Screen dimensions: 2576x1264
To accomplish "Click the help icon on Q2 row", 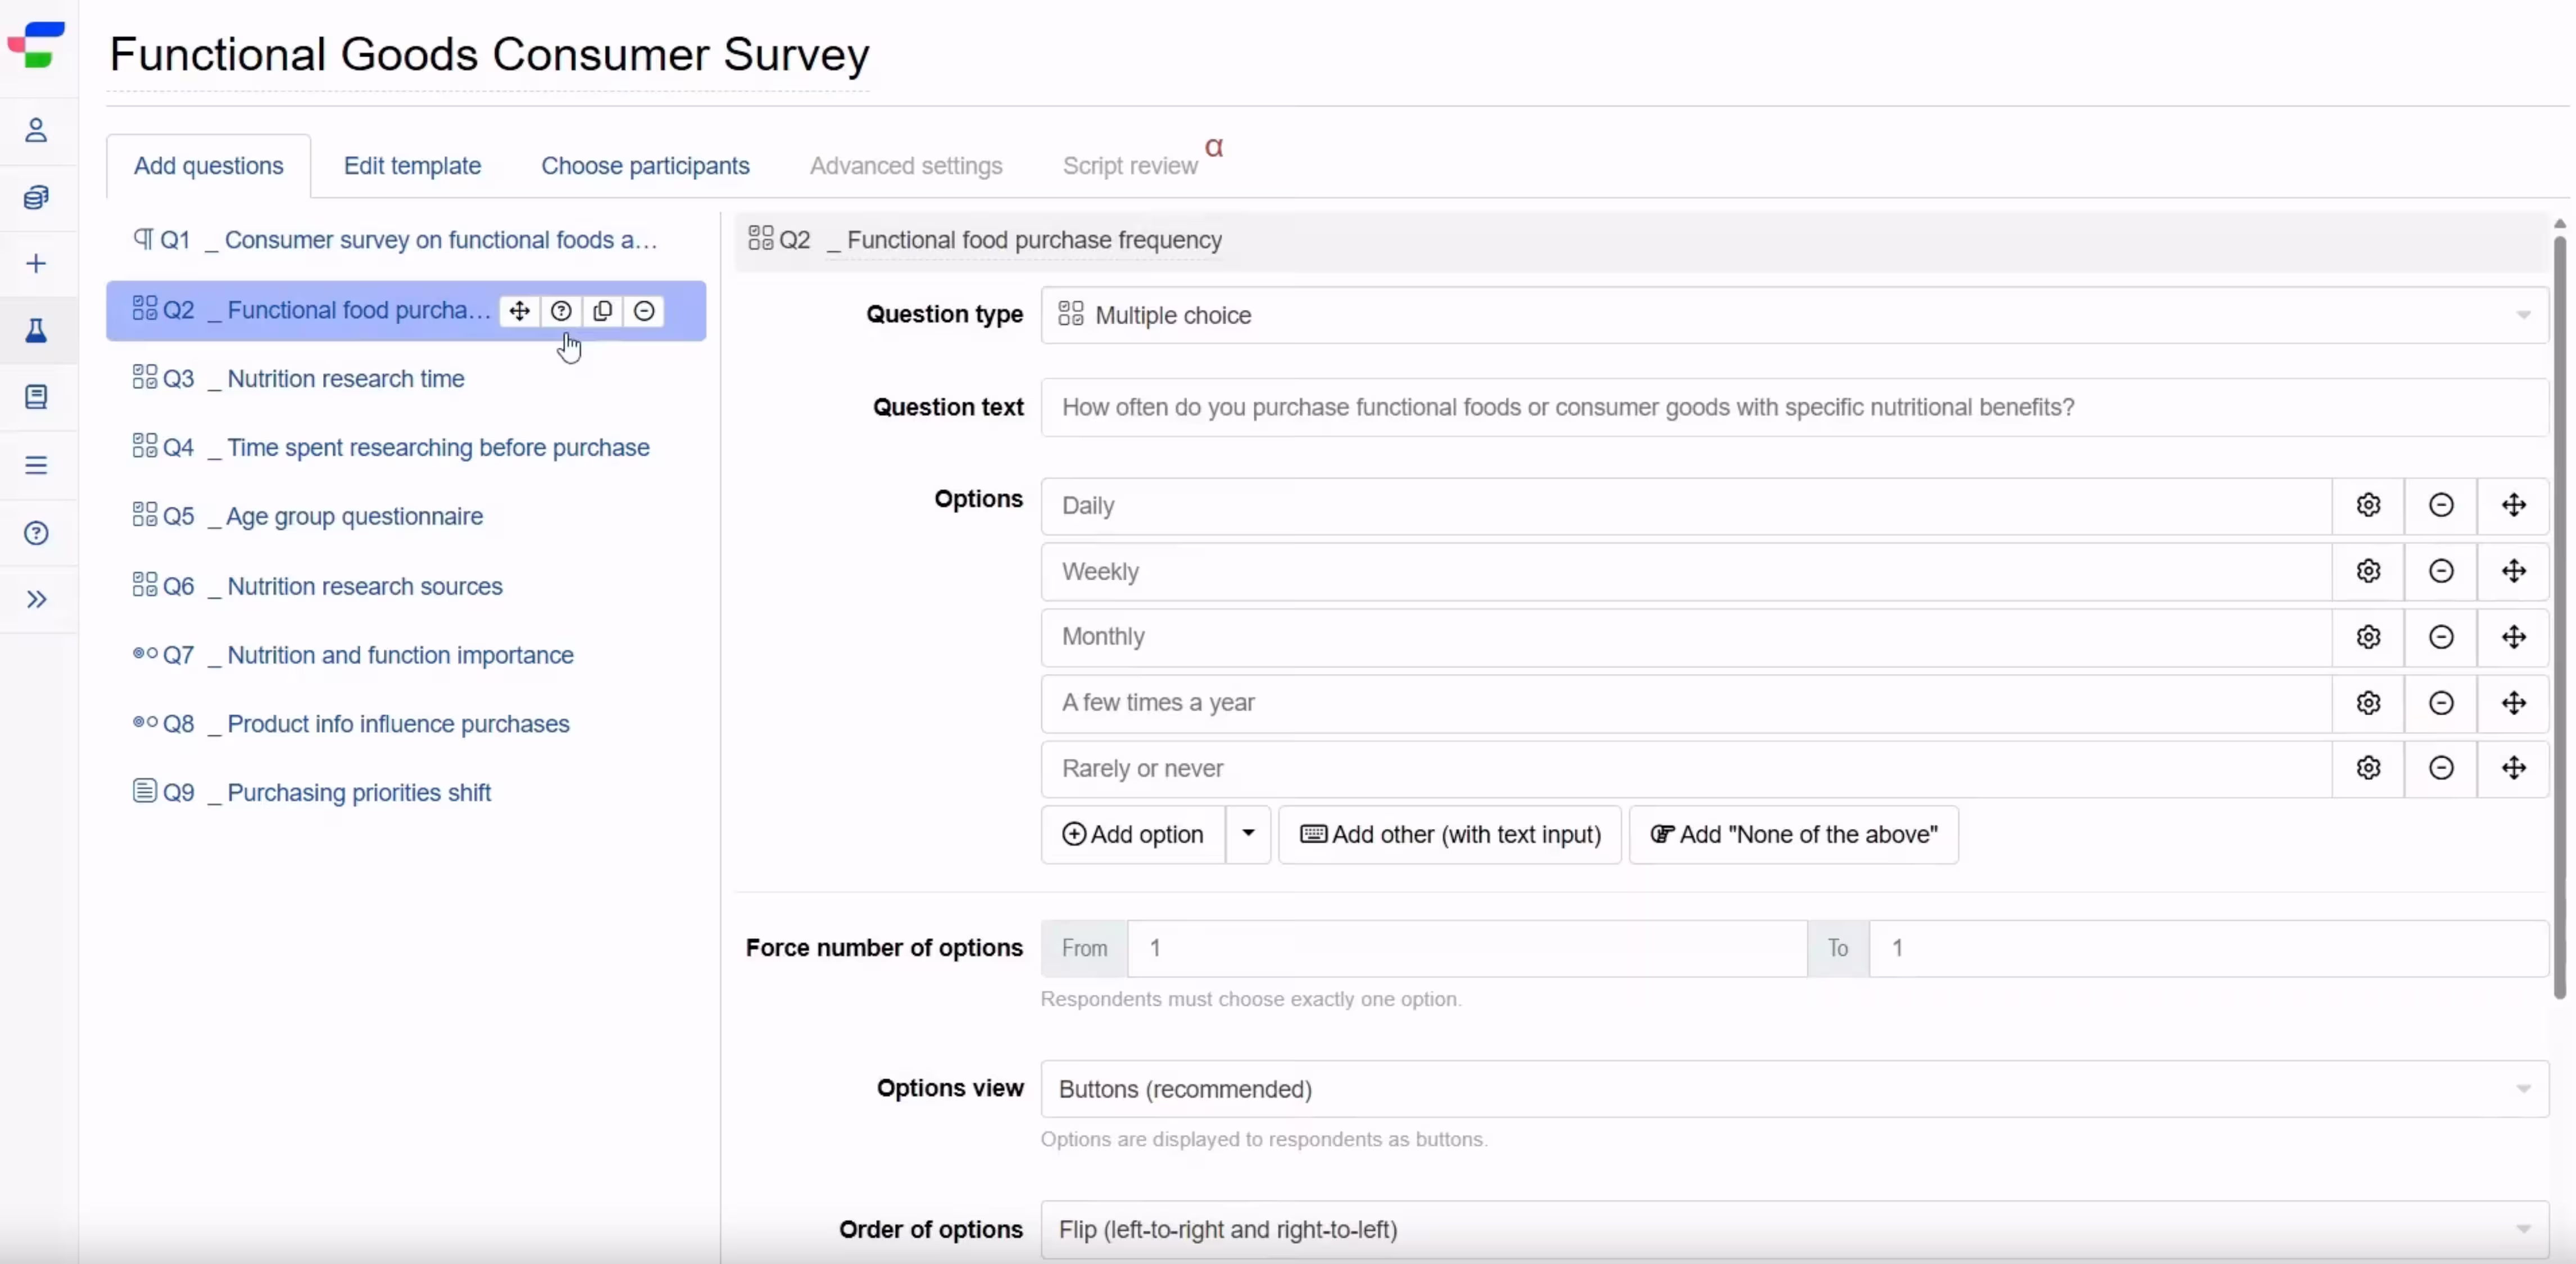I will point(561,311).
